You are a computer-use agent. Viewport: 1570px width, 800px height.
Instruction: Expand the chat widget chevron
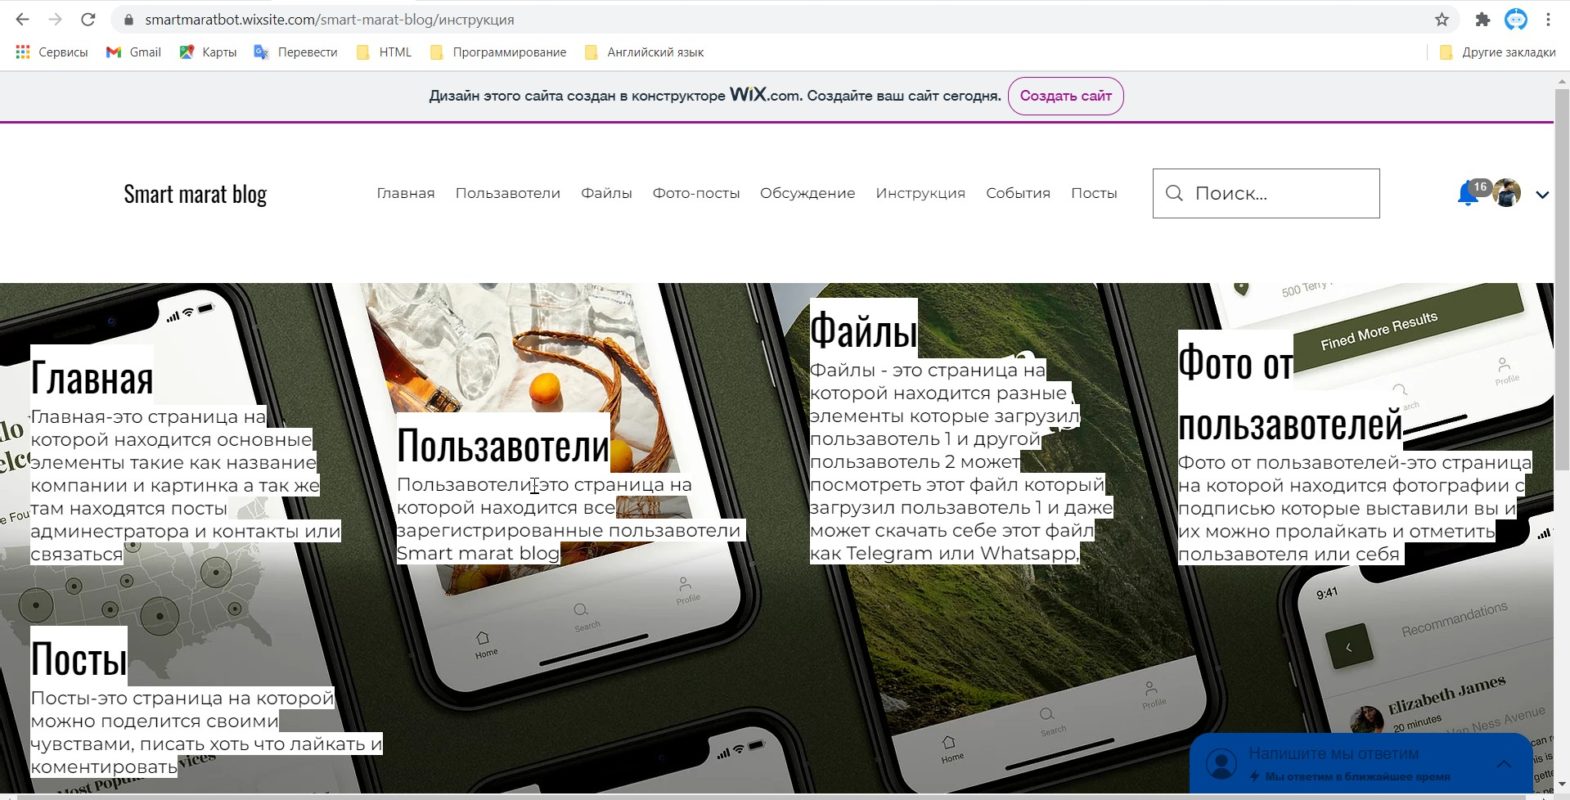tap(1503, 764)
